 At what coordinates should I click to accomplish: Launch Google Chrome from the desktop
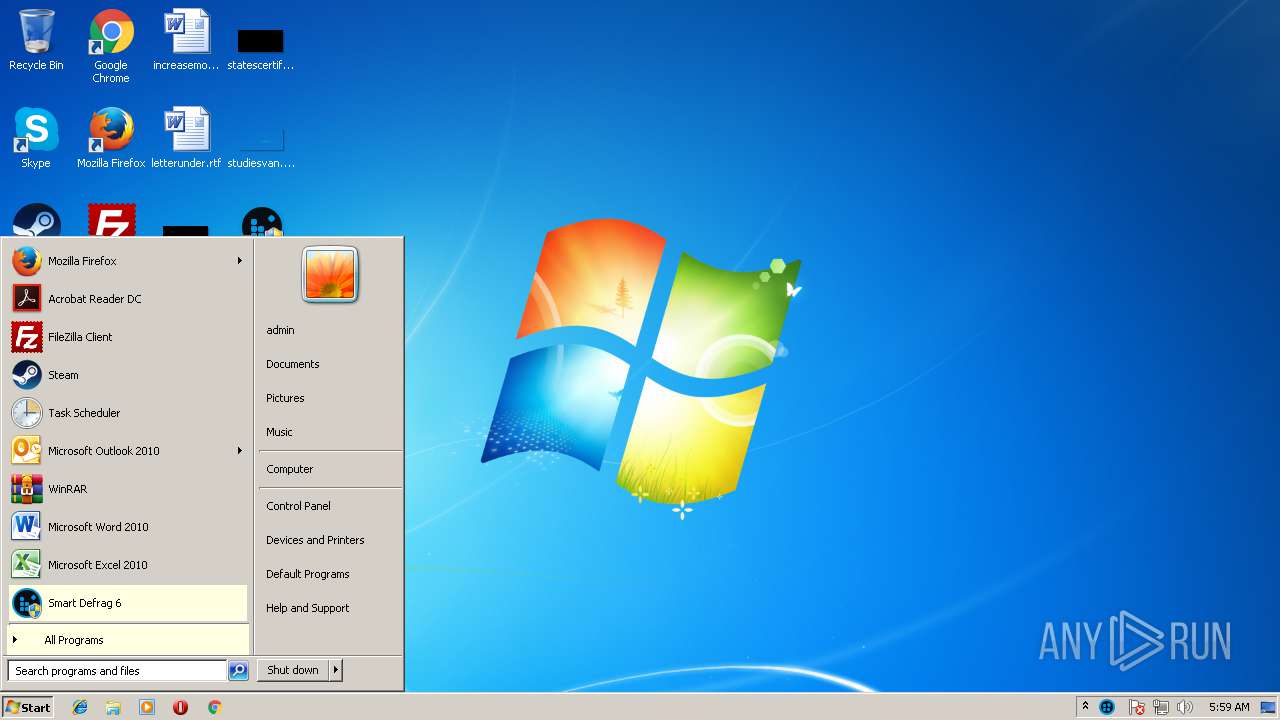[x=111, y=46]
